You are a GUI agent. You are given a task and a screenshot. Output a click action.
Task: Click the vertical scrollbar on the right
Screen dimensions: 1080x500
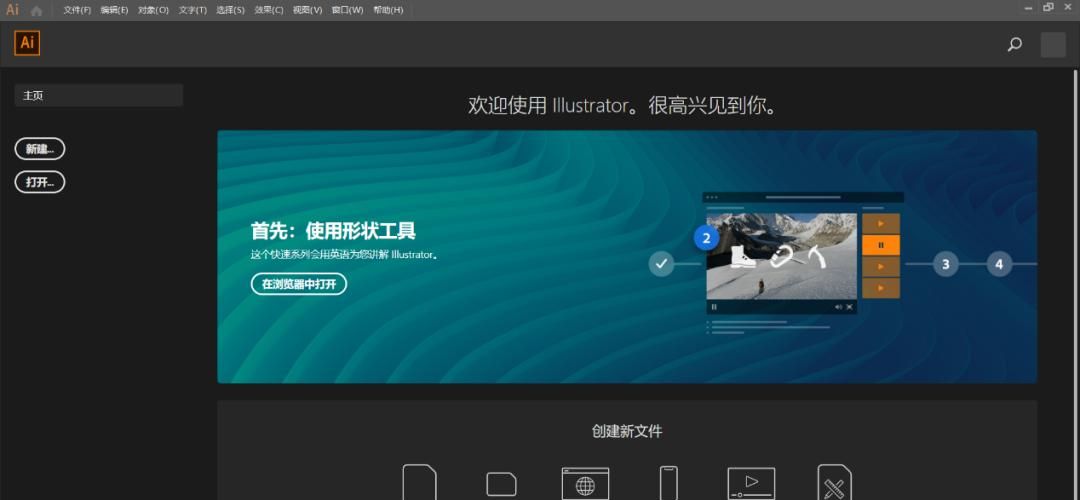pyautogui.click(x=1076, y=284)
